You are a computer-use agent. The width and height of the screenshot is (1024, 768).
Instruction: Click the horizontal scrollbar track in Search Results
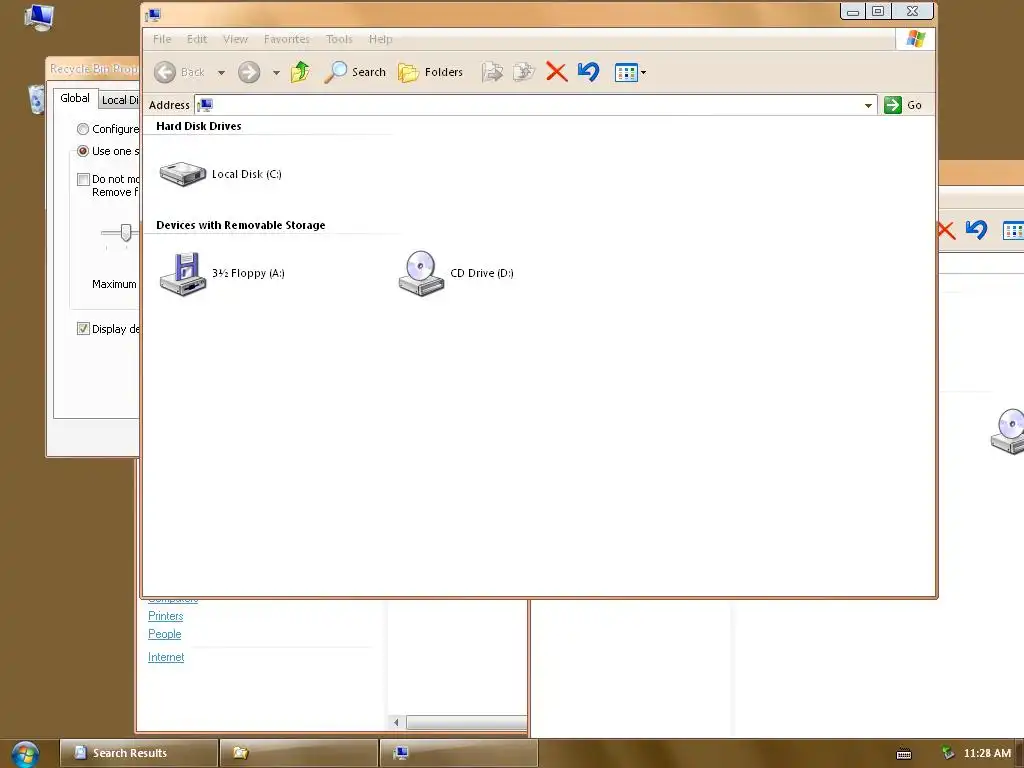[x=467, y=722]
